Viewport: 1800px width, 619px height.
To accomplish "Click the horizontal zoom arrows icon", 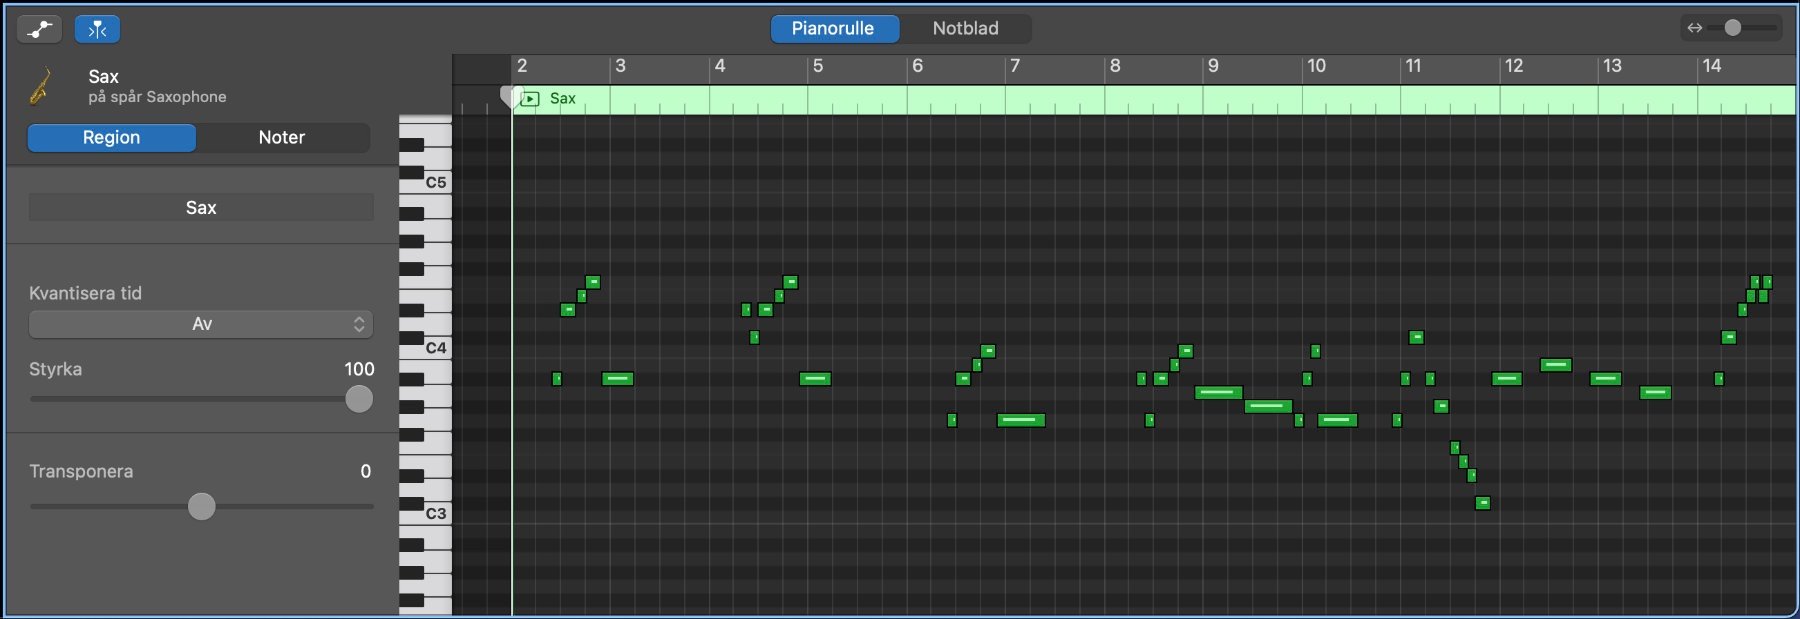I will [1694, 28].
